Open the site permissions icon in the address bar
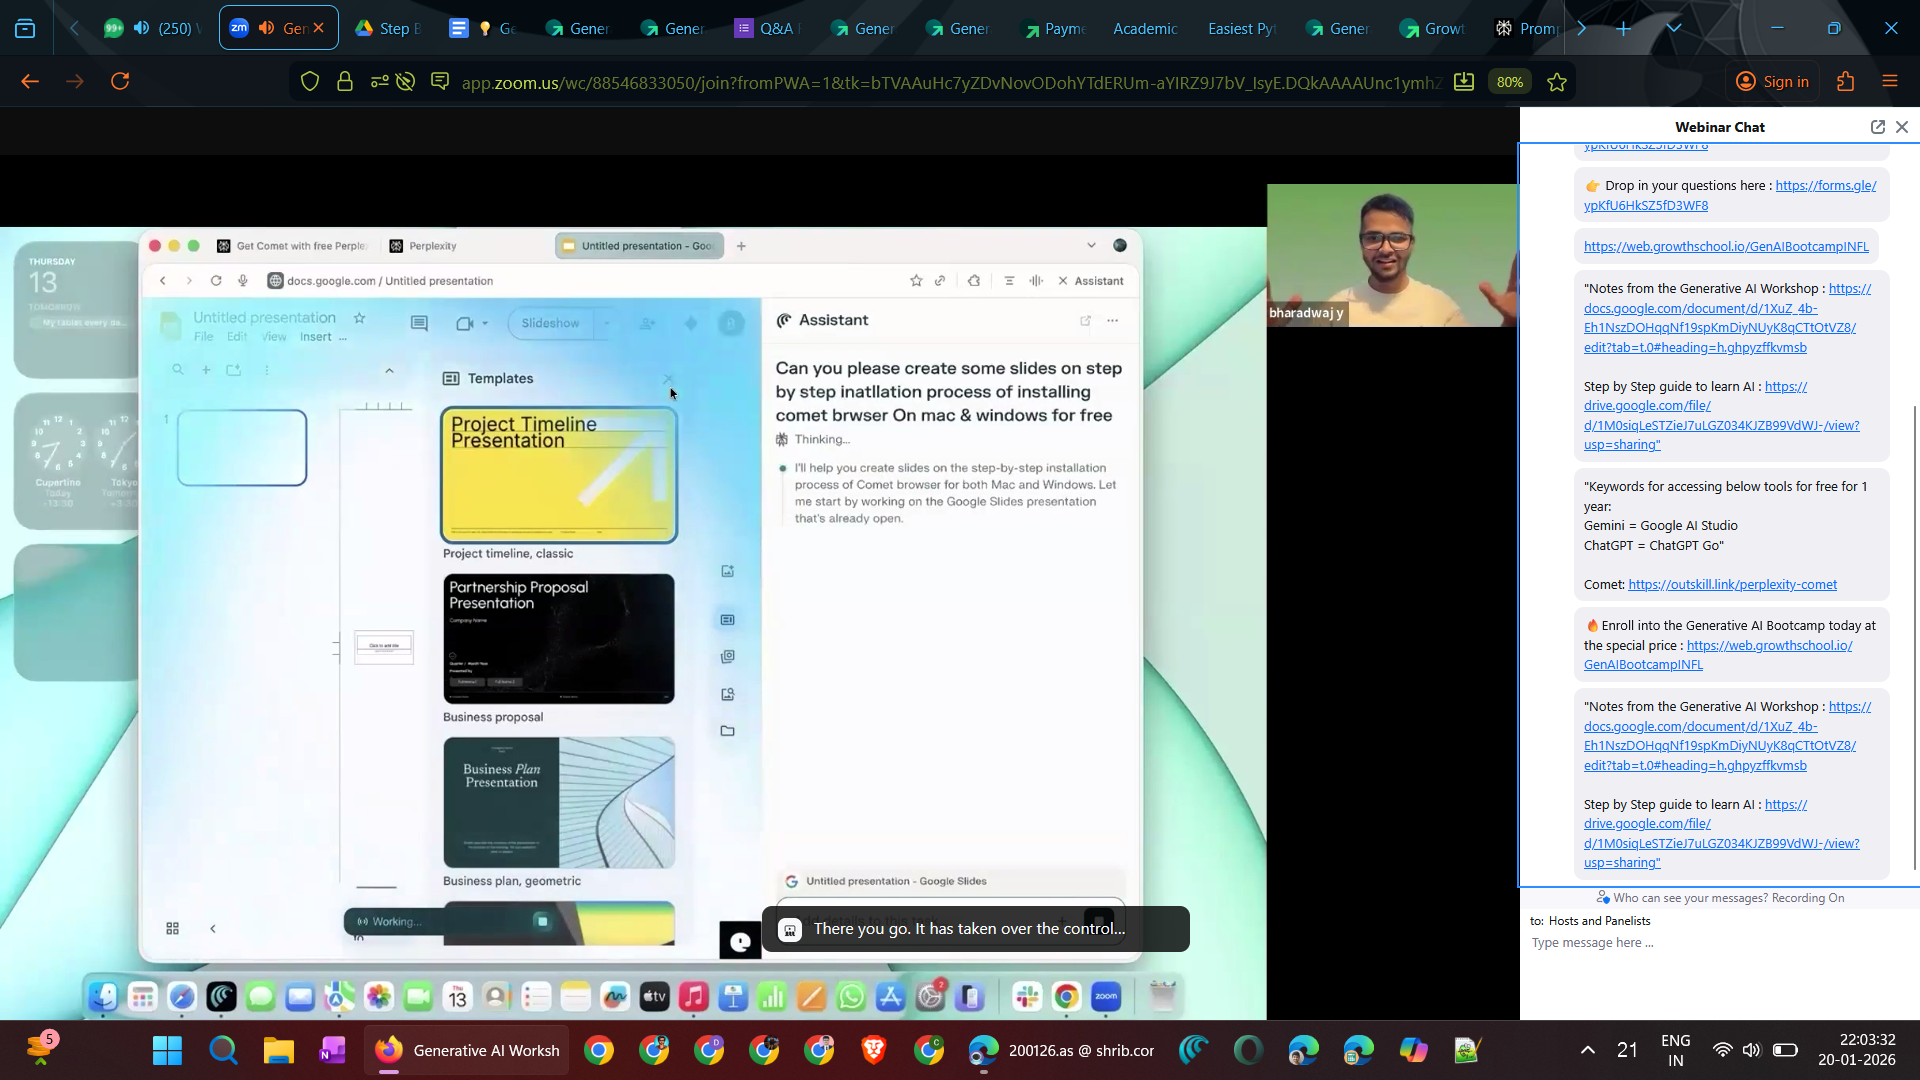 (x=379, y=82)
